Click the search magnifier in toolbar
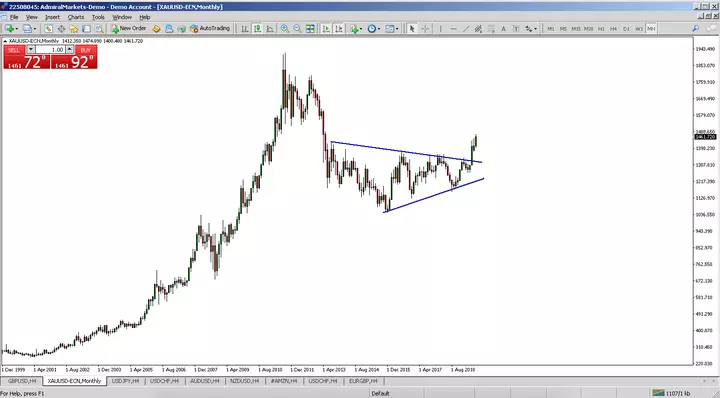The height and width of the screenshot is (398, 720). 696,28
